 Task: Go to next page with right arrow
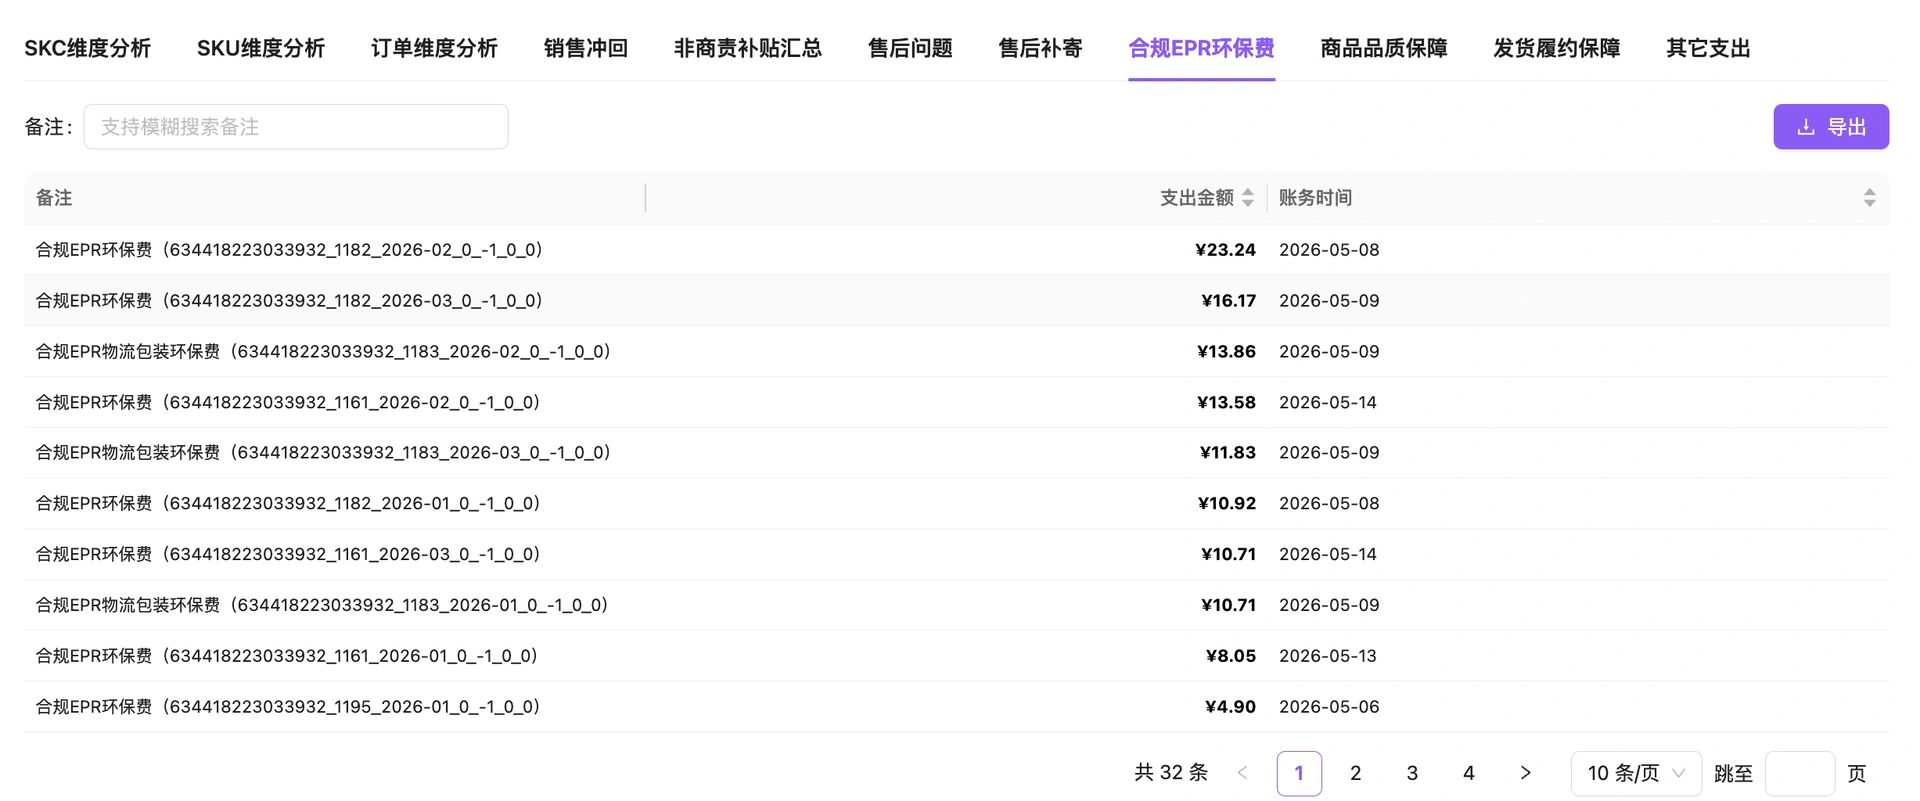1525,773
